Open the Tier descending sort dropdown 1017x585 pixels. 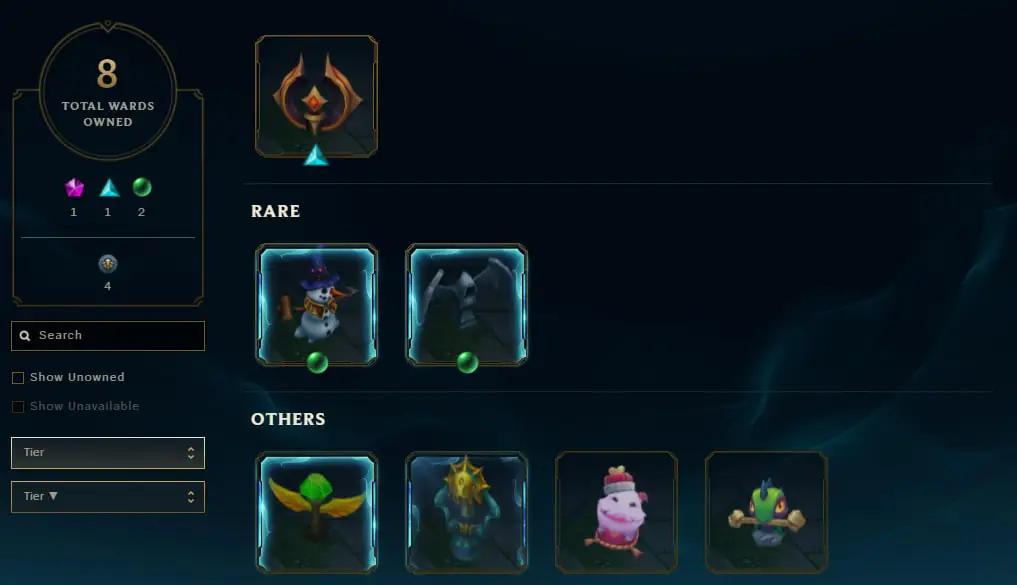(108, 497)
